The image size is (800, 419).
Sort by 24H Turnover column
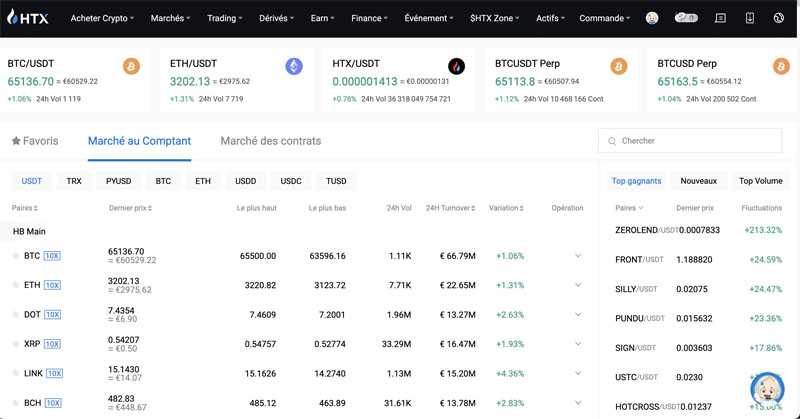451,208
